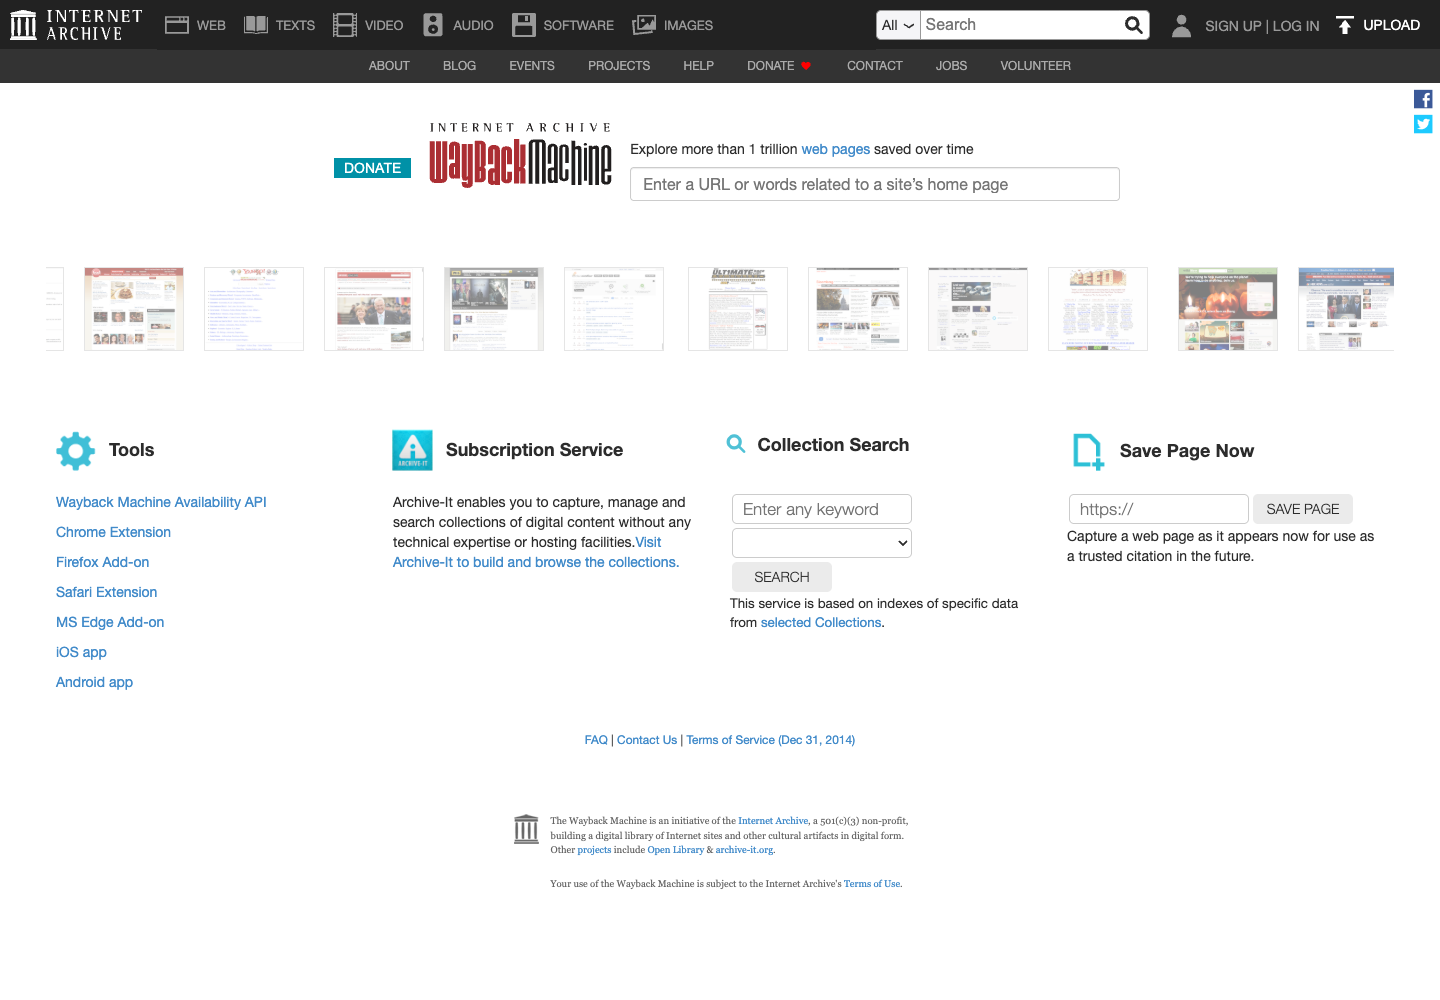The height and width of the screenshot is (1000, 1440).
Task: Open the Software floppy disk icon
Action: [524, 25]
